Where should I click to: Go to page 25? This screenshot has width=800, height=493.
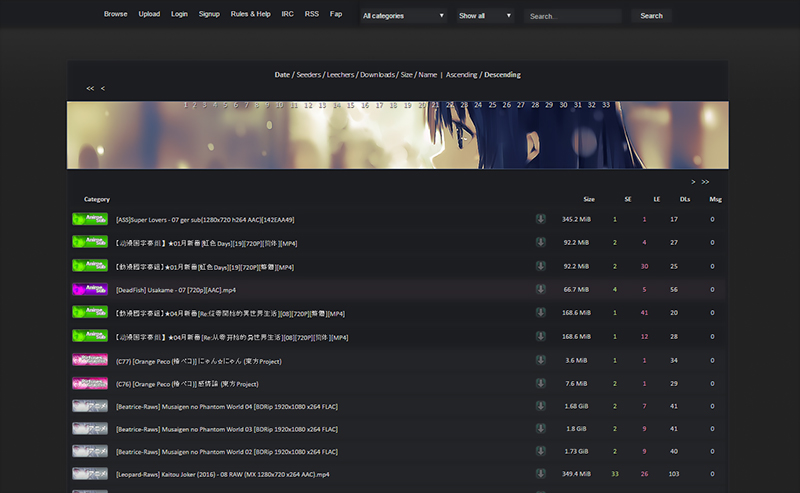pyautogui.click(x=492, y=105)
